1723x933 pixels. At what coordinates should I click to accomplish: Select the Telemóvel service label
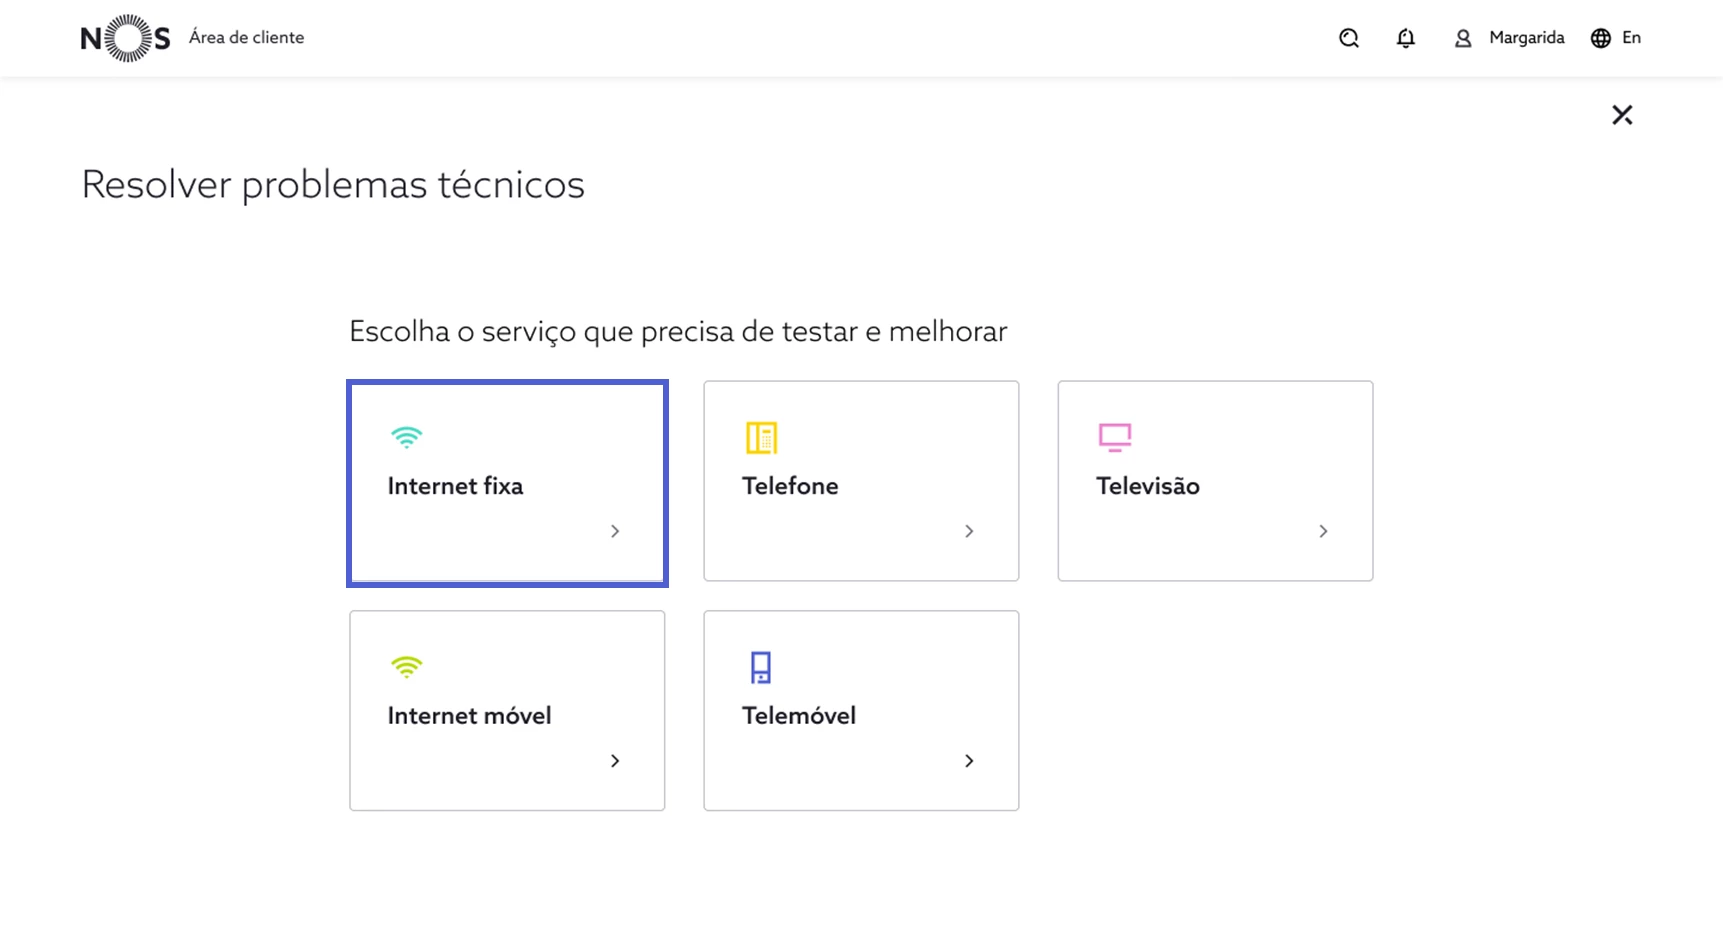(x=798, y=716)
